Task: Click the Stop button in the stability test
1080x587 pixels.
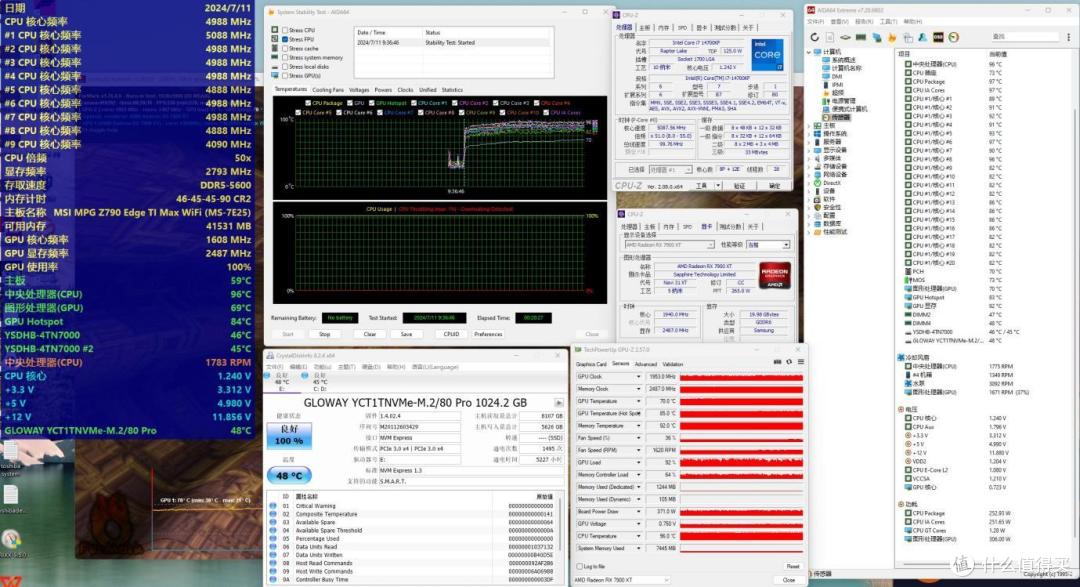Action: (x=324, y=334)
